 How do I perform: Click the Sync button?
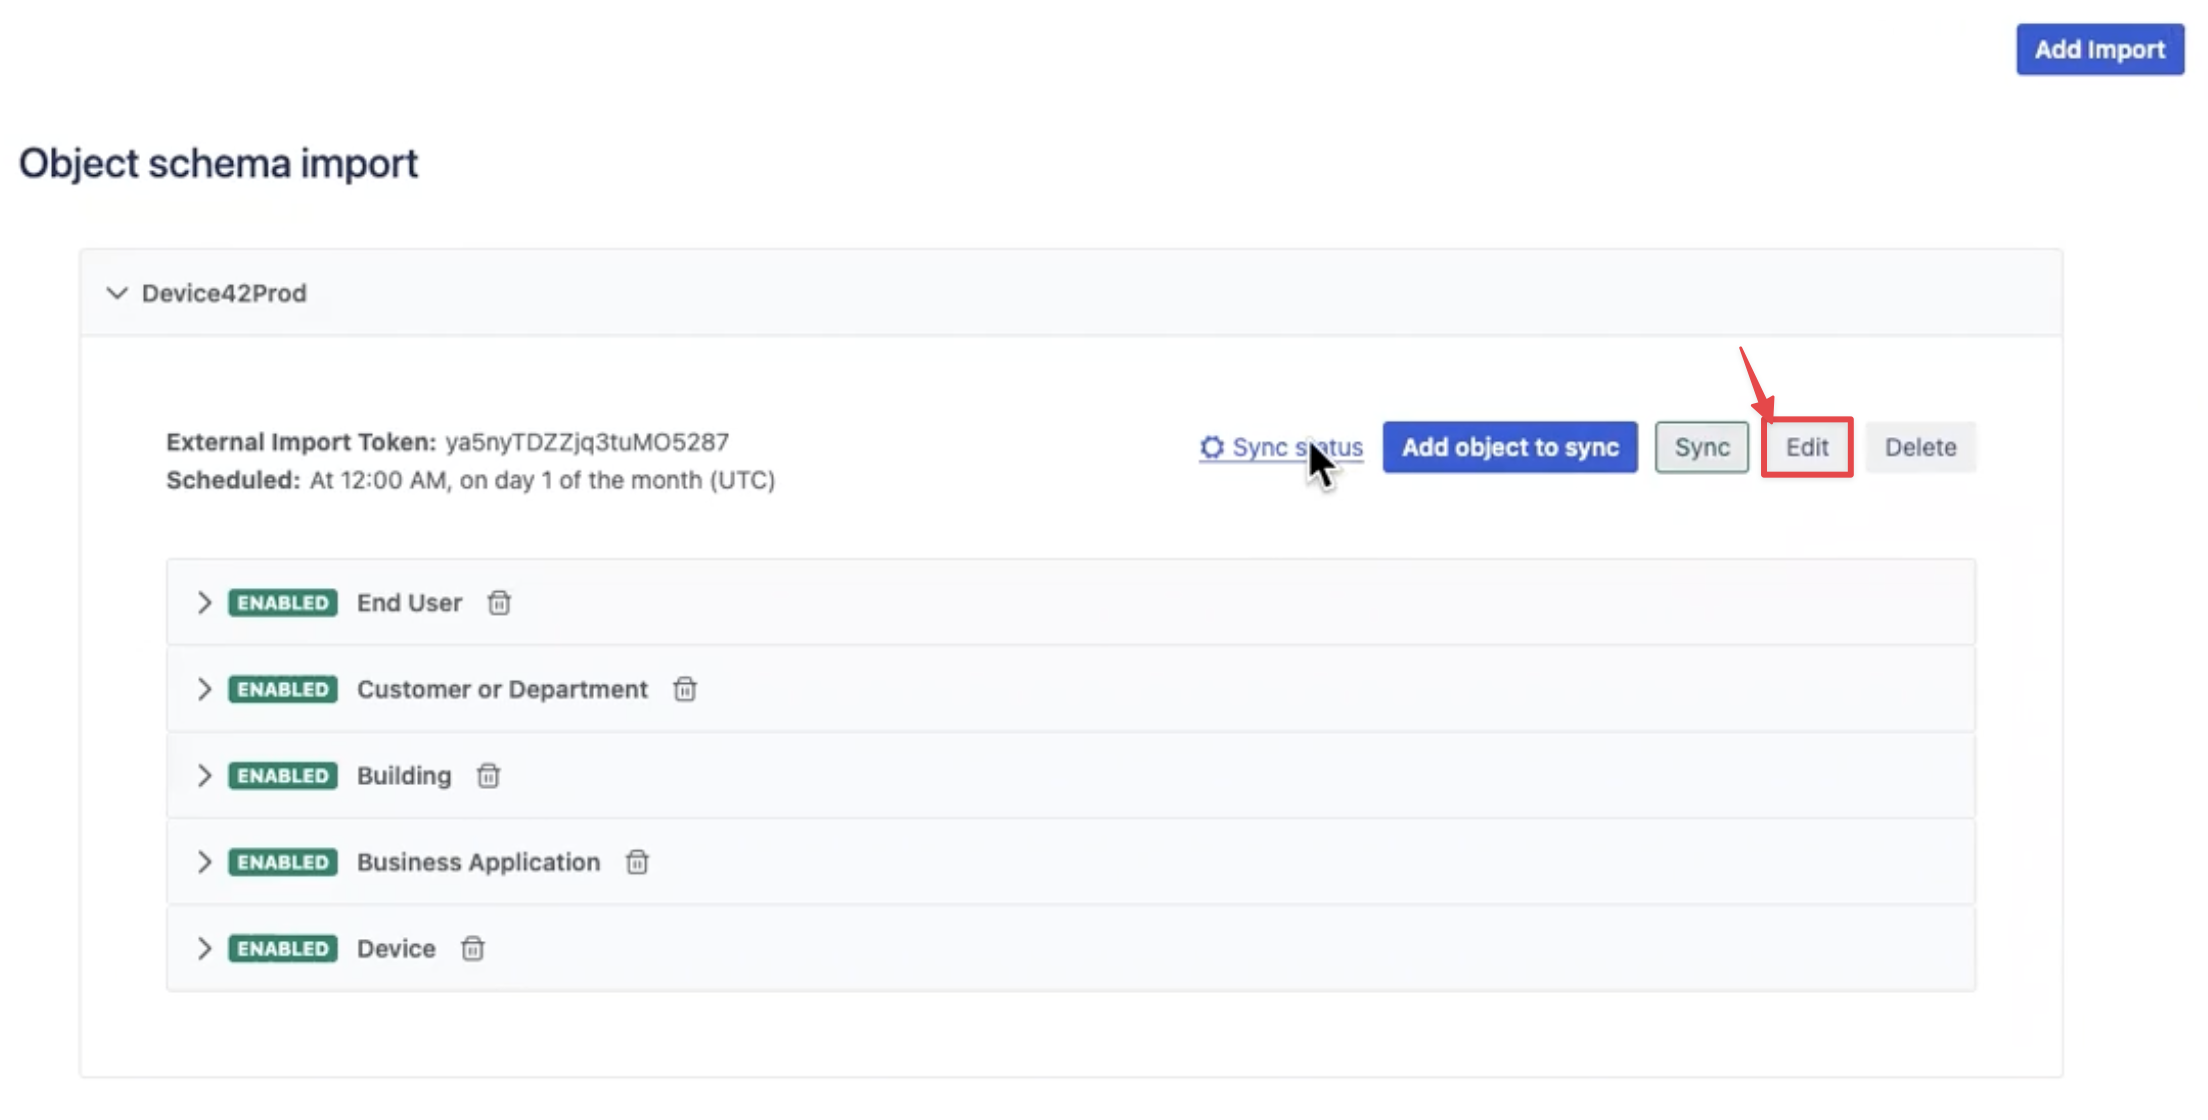(x=1701, y=447)
